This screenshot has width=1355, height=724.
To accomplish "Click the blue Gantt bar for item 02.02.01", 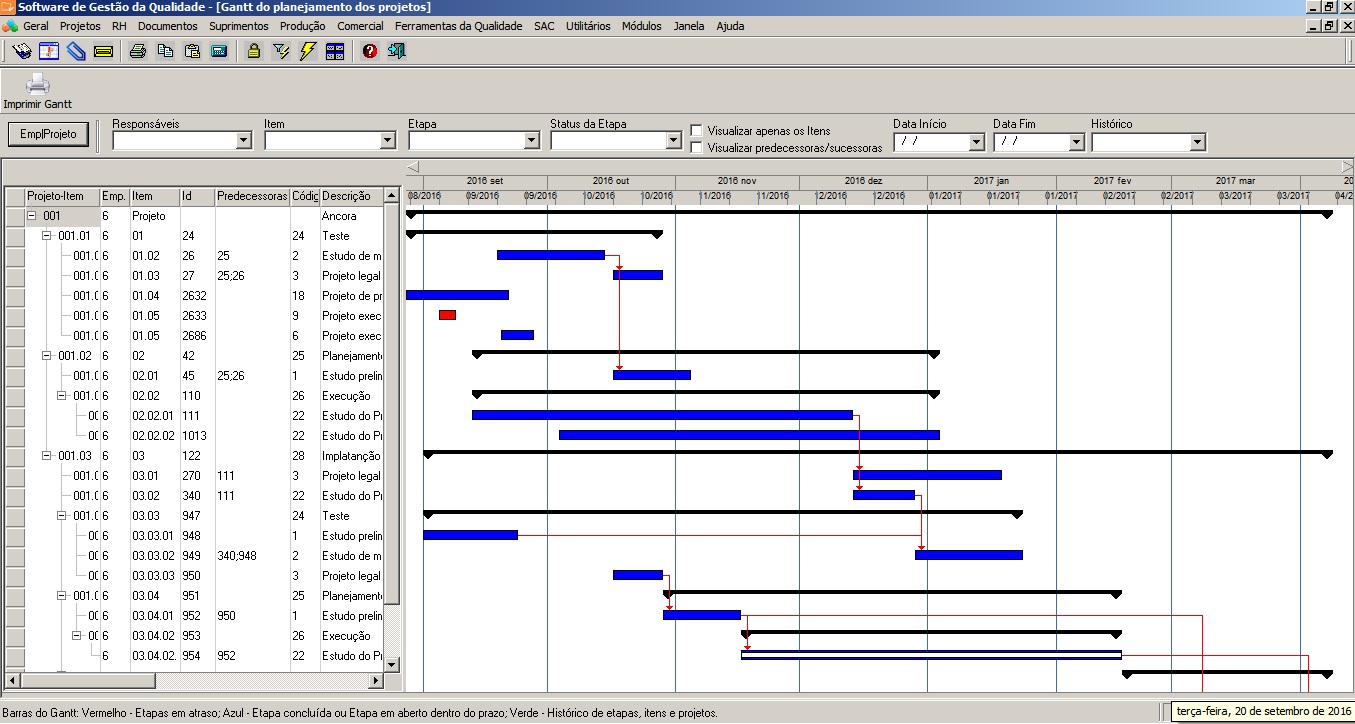I will click(662, 415).
